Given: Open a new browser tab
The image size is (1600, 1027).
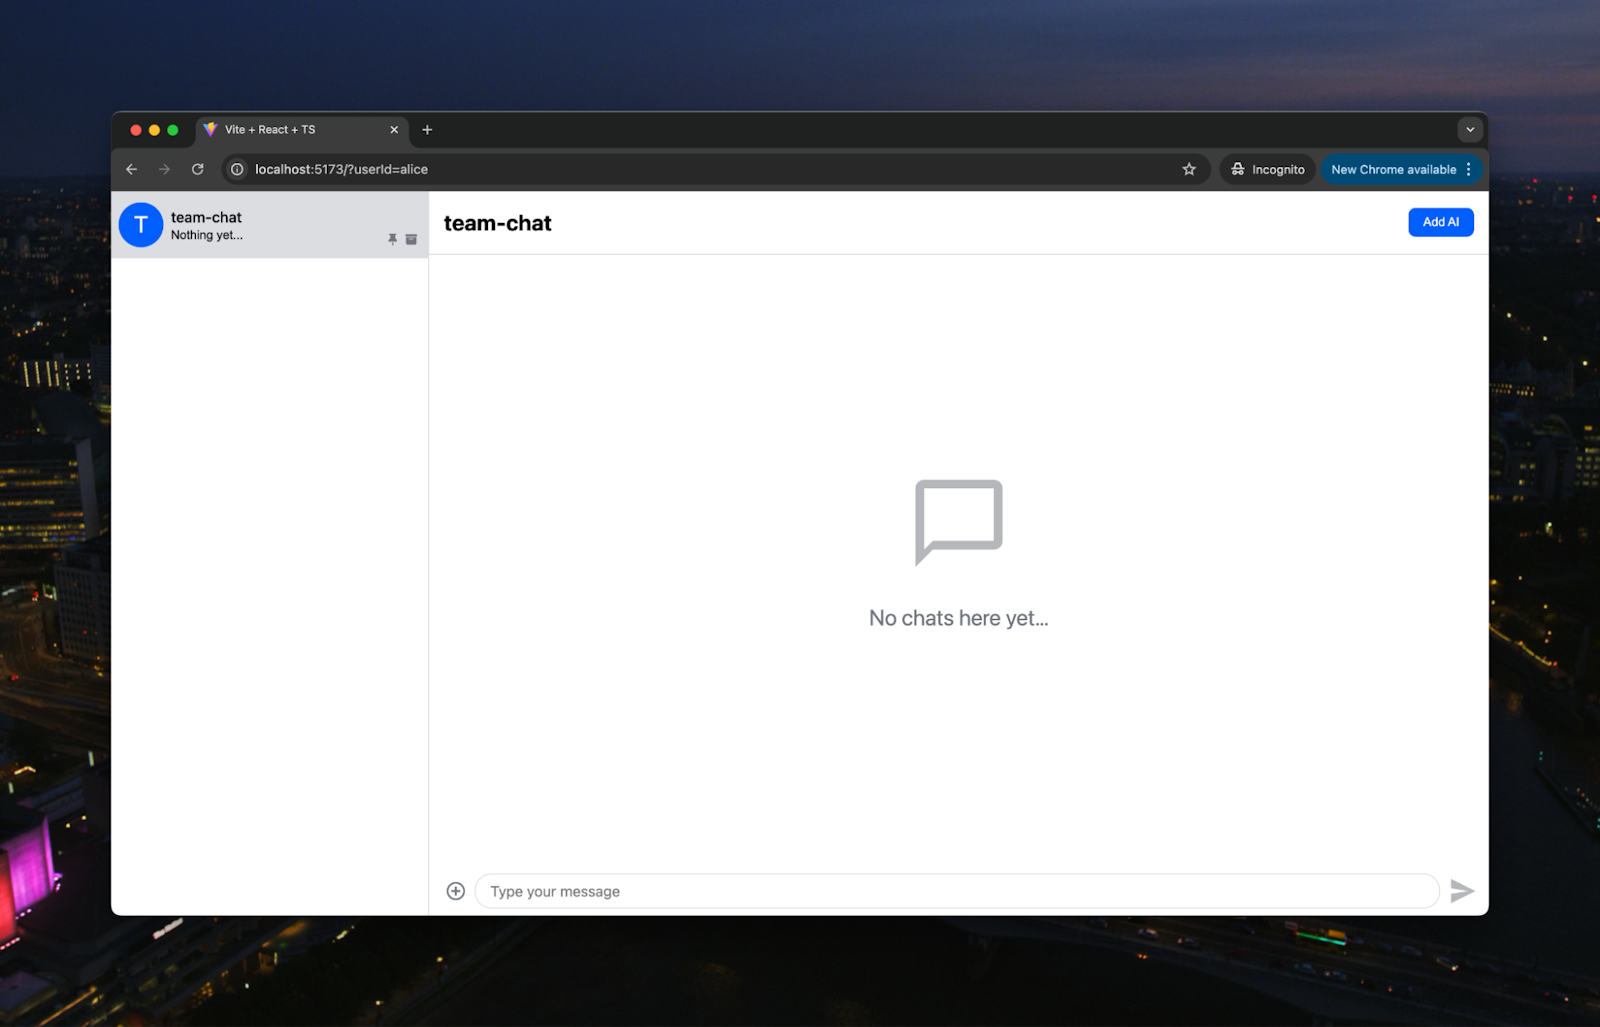Looking at the screenshot, I should (x=427, y=130).
